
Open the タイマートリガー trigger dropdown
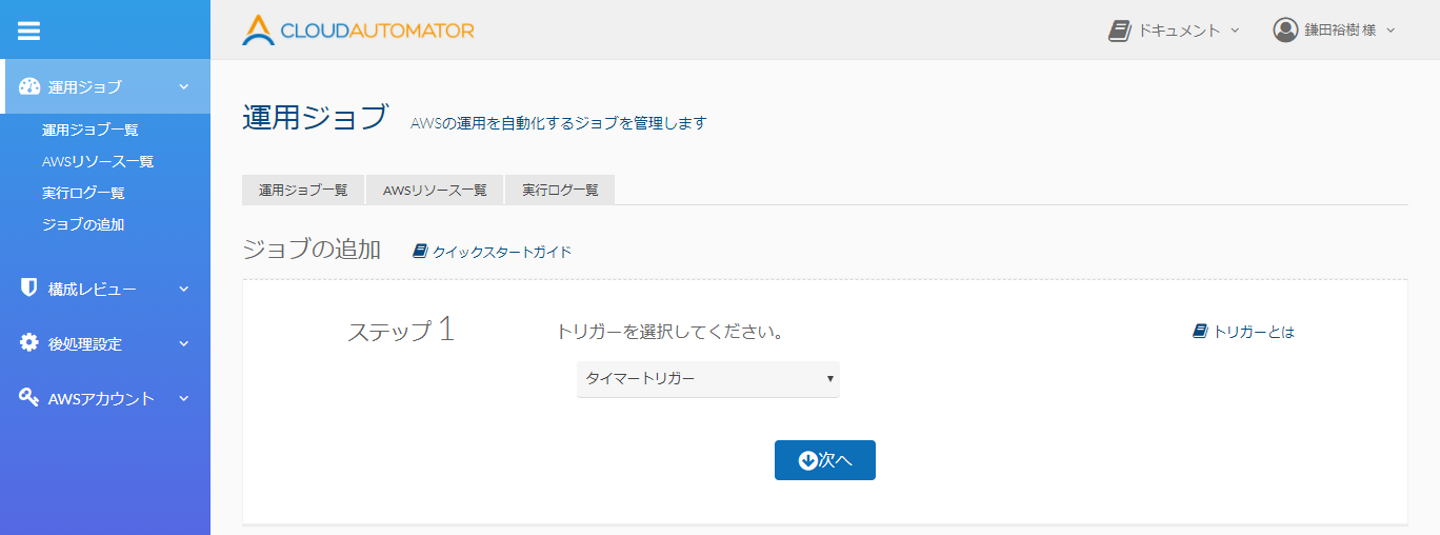[708, 379]
